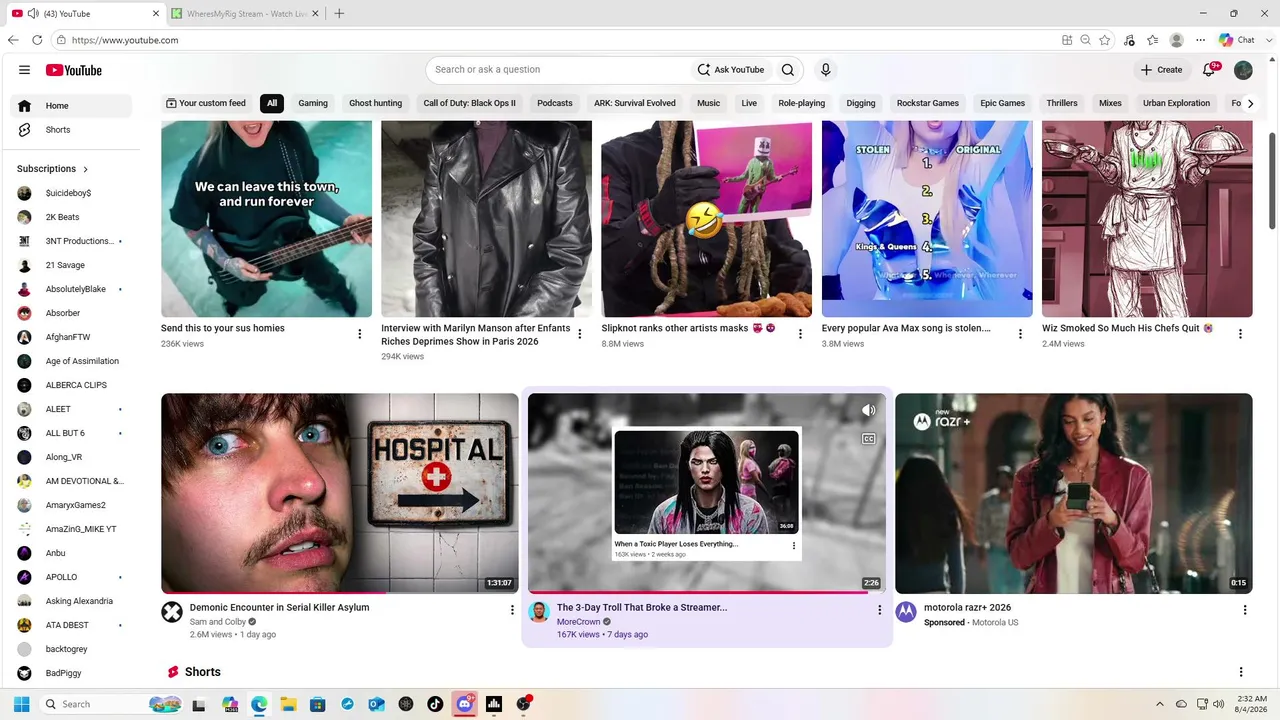Mute the YouTube browser tab audio

point(33,14)
